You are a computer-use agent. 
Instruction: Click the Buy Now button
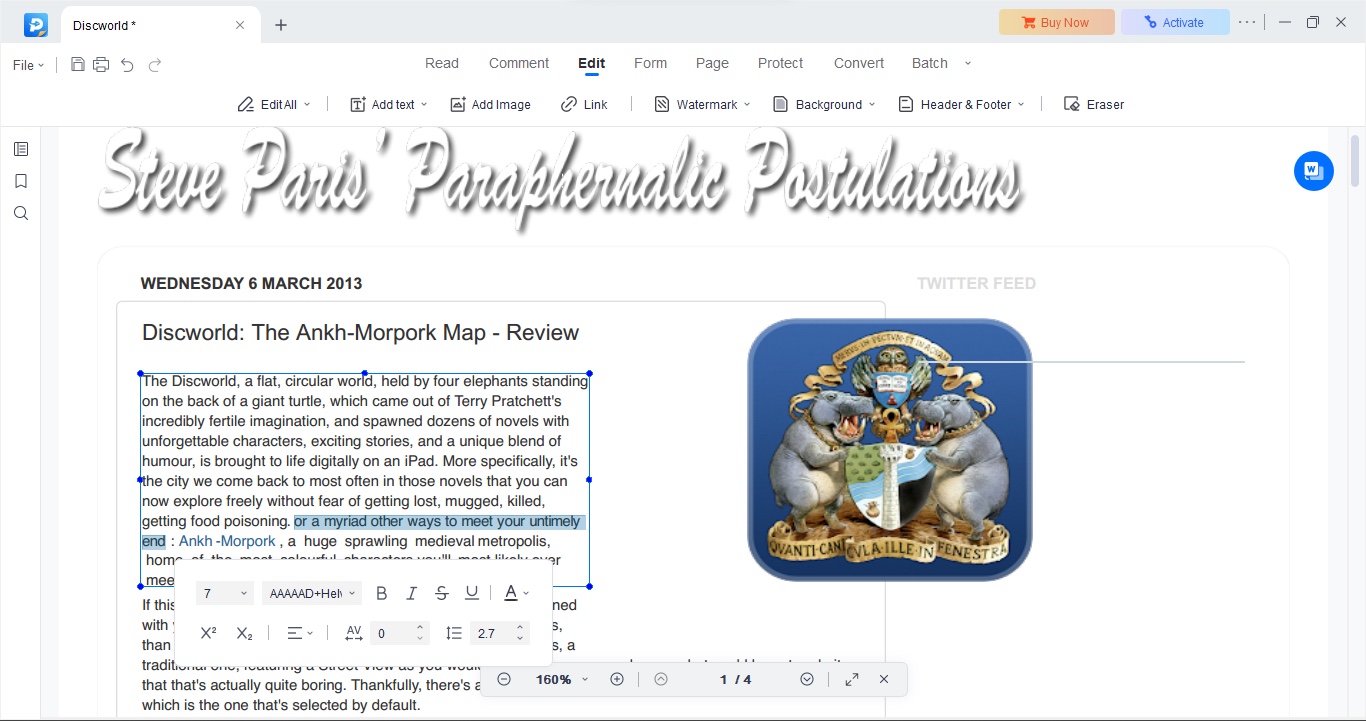(x=1056, y=22)
